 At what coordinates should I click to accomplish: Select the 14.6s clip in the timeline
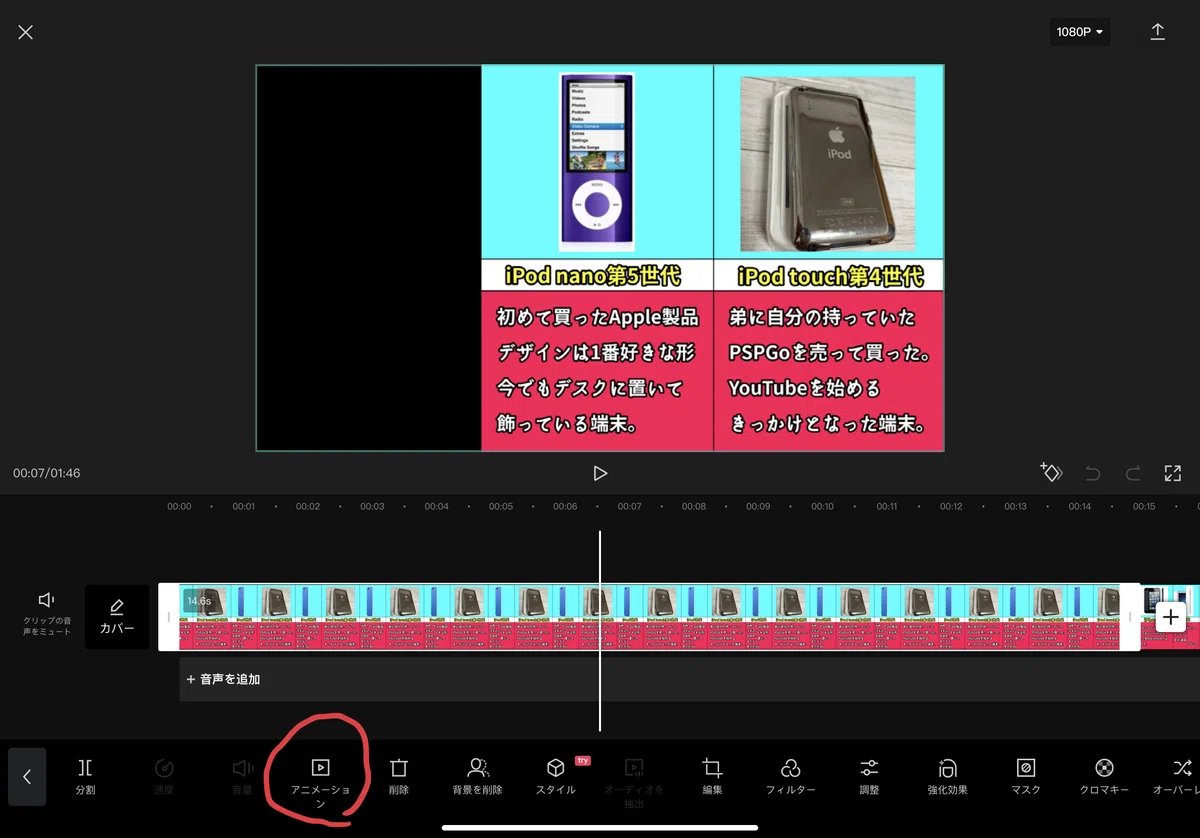point(649,617)
